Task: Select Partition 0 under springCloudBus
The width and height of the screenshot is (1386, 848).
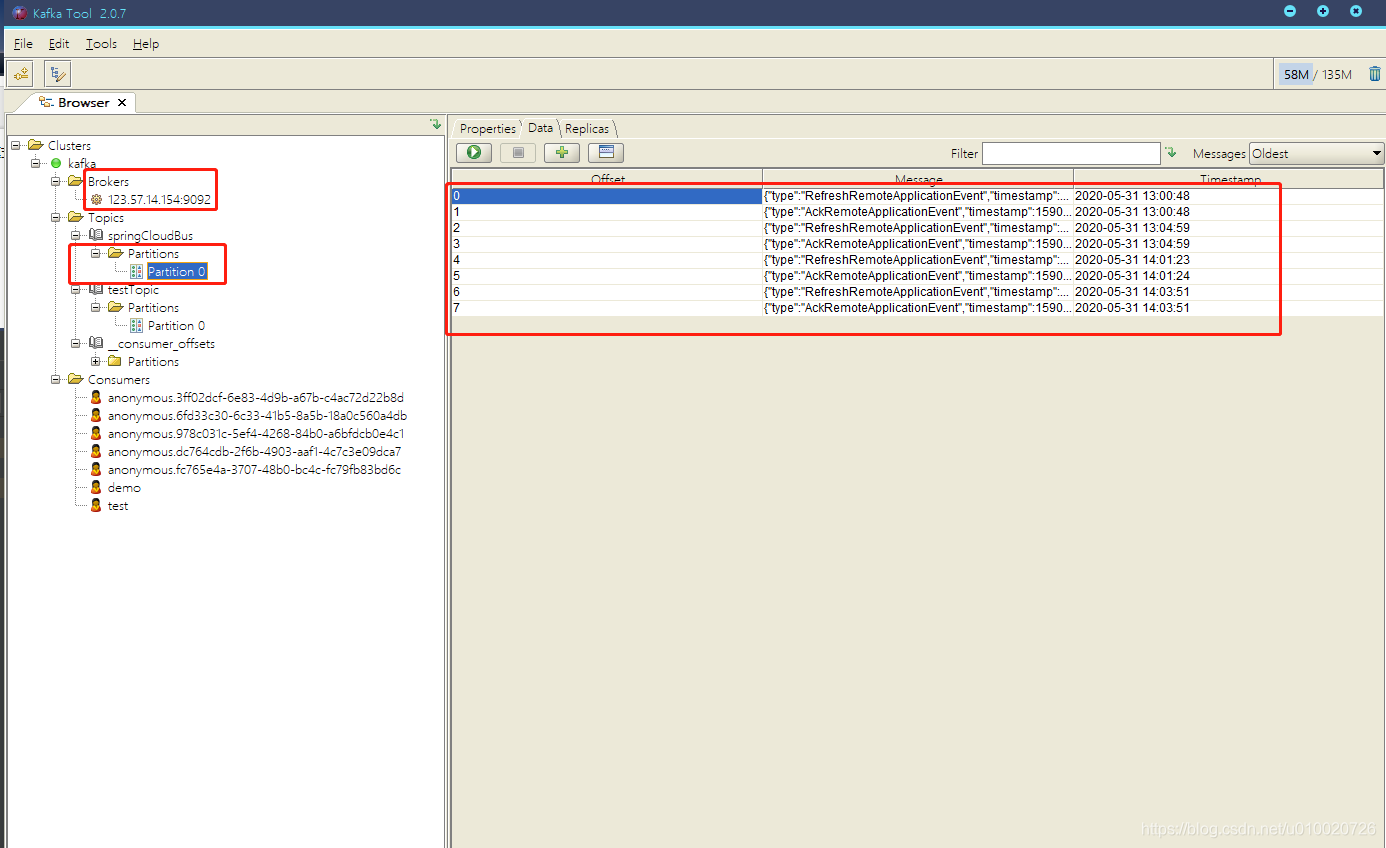Action: (177, 271)
